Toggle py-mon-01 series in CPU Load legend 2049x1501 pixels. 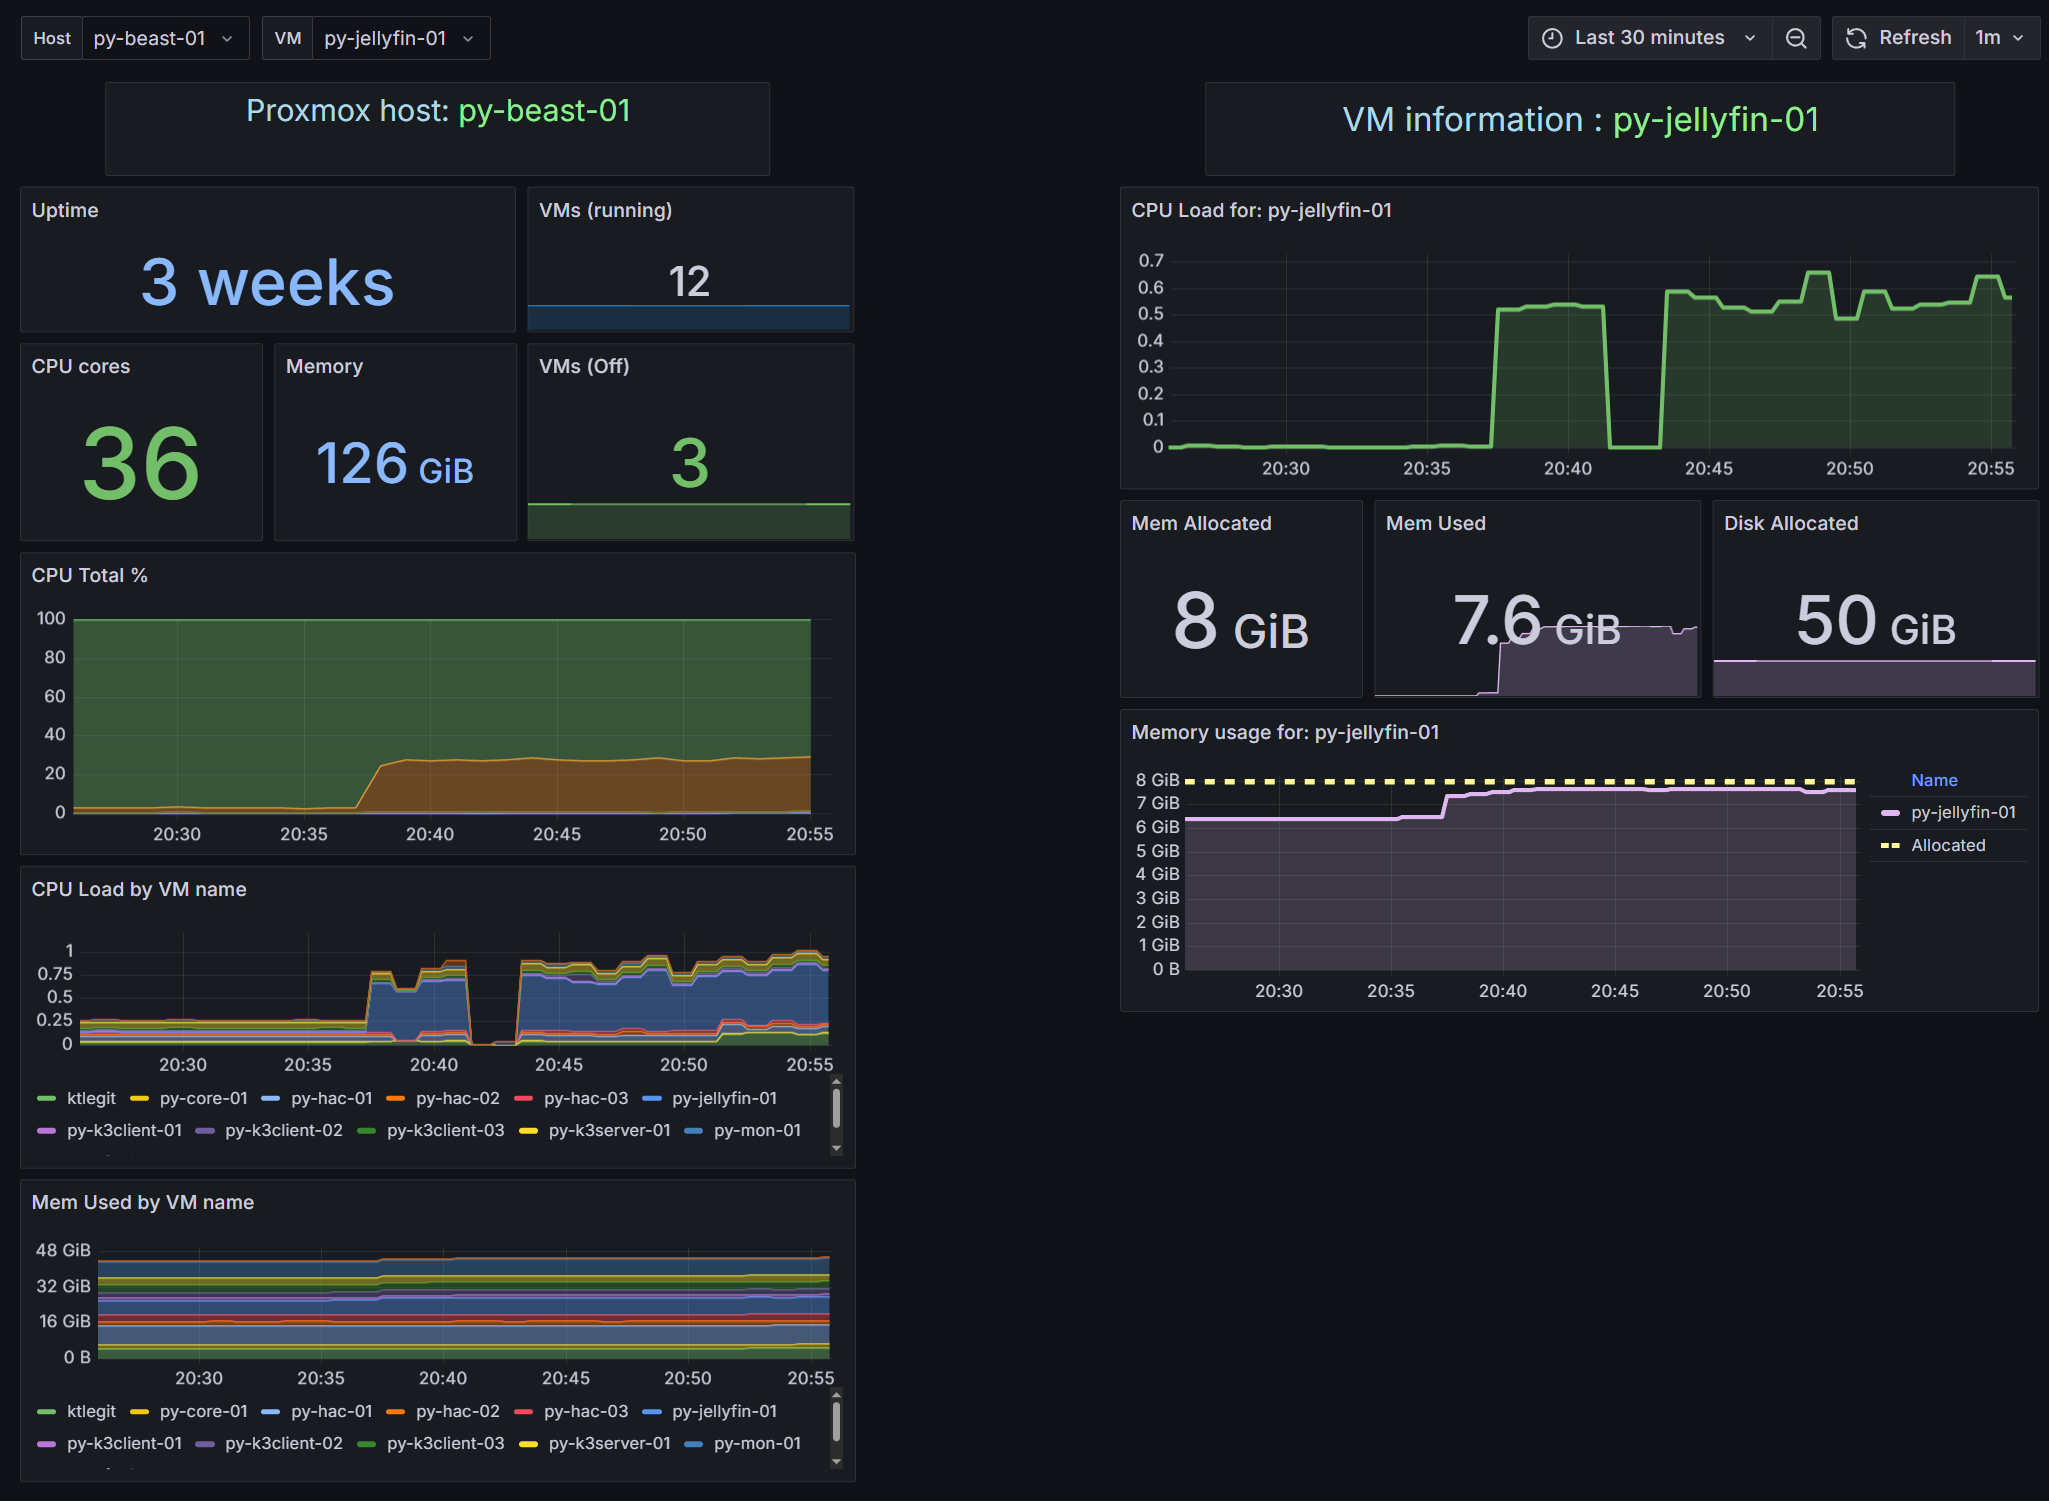click(x=757, y=1130)
